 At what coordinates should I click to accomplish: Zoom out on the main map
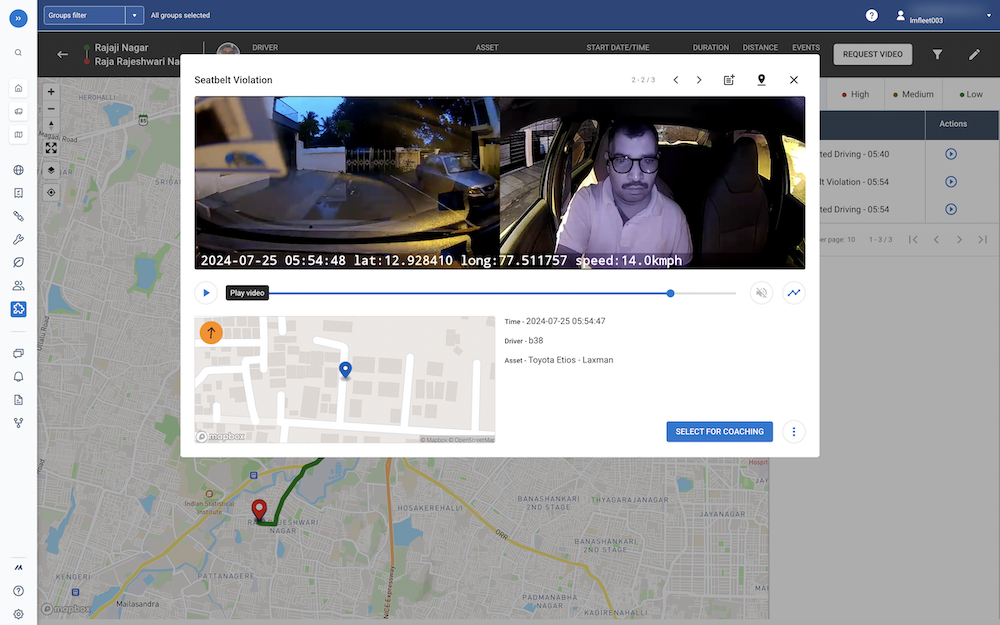coord(51,108)
